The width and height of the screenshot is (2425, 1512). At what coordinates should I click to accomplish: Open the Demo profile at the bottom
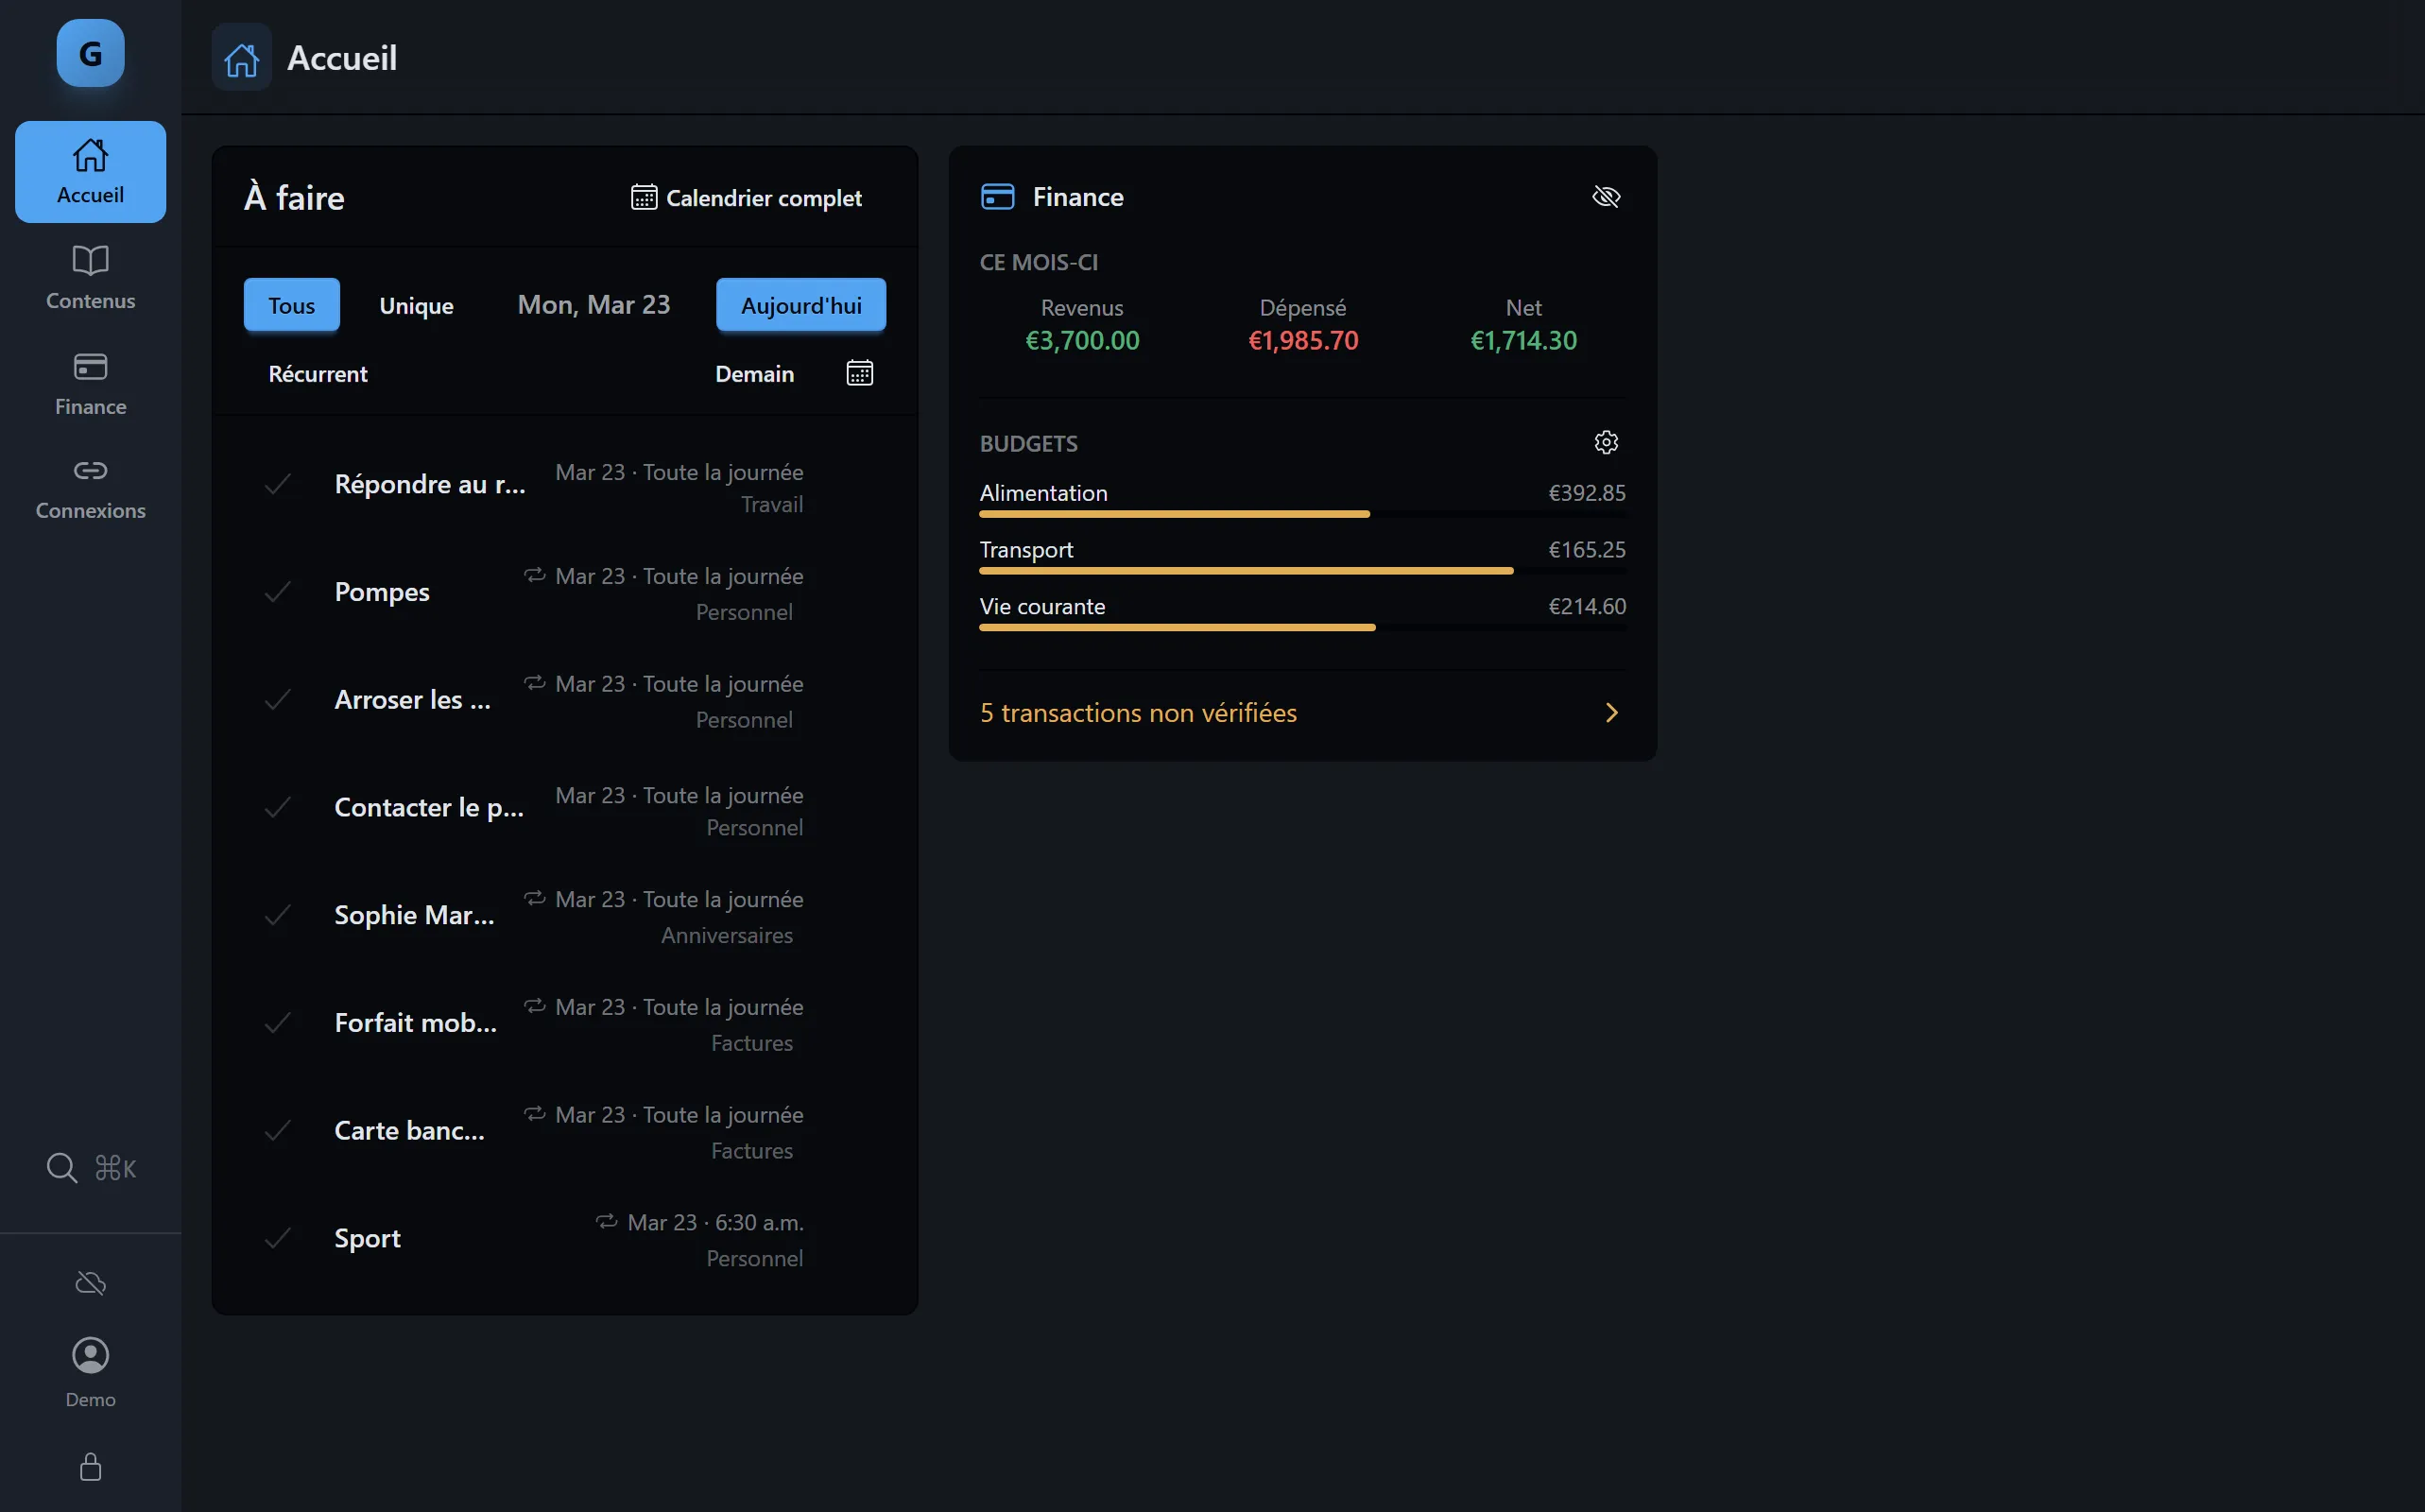coord(89,1370)
